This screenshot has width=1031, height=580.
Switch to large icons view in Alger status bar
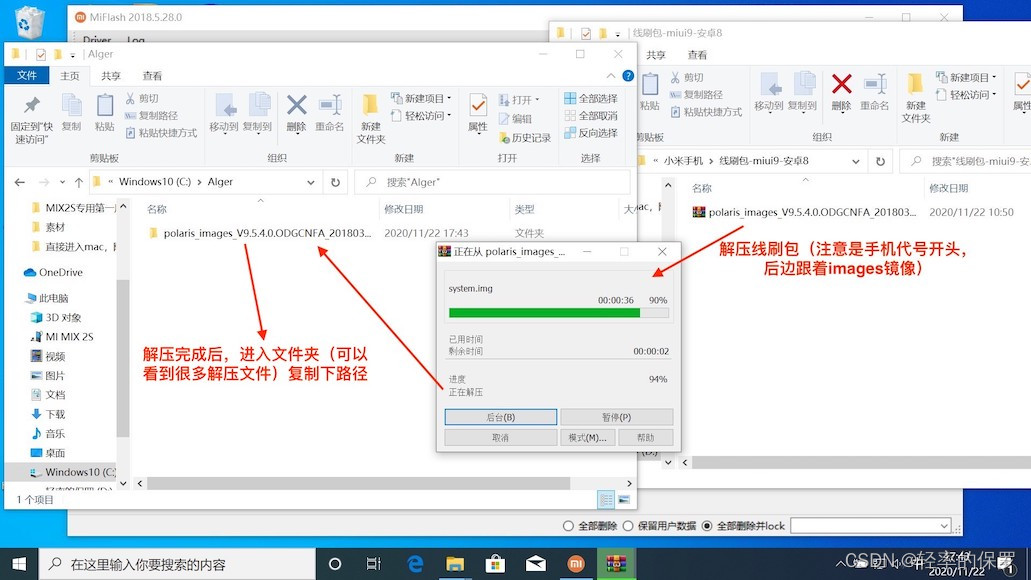(623, 500)
